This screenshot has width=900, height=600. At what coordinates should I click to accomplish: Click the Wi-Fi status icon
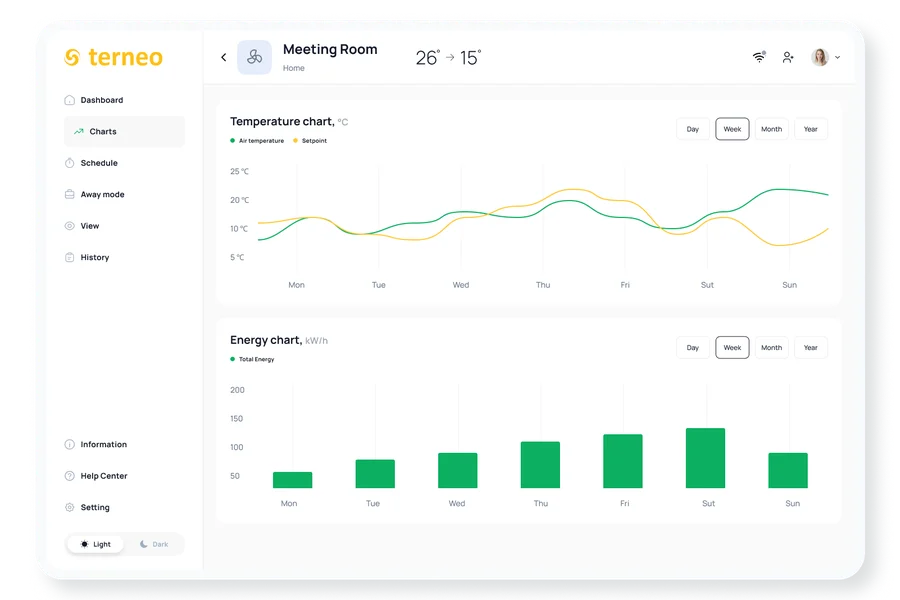(759, 57)
